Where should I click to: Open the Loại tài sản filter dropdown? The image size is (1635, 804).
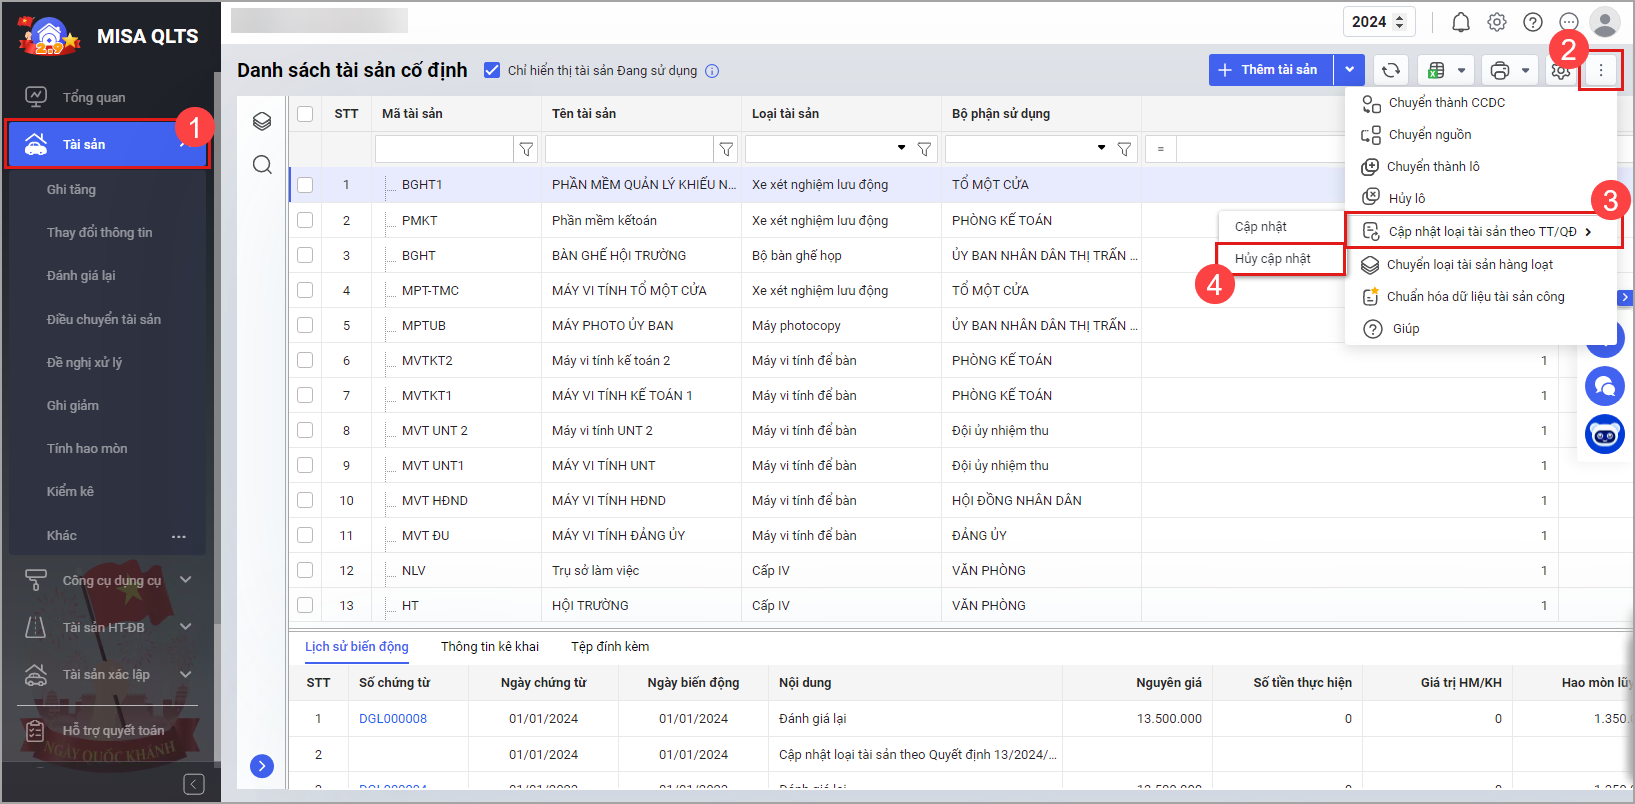901,148
